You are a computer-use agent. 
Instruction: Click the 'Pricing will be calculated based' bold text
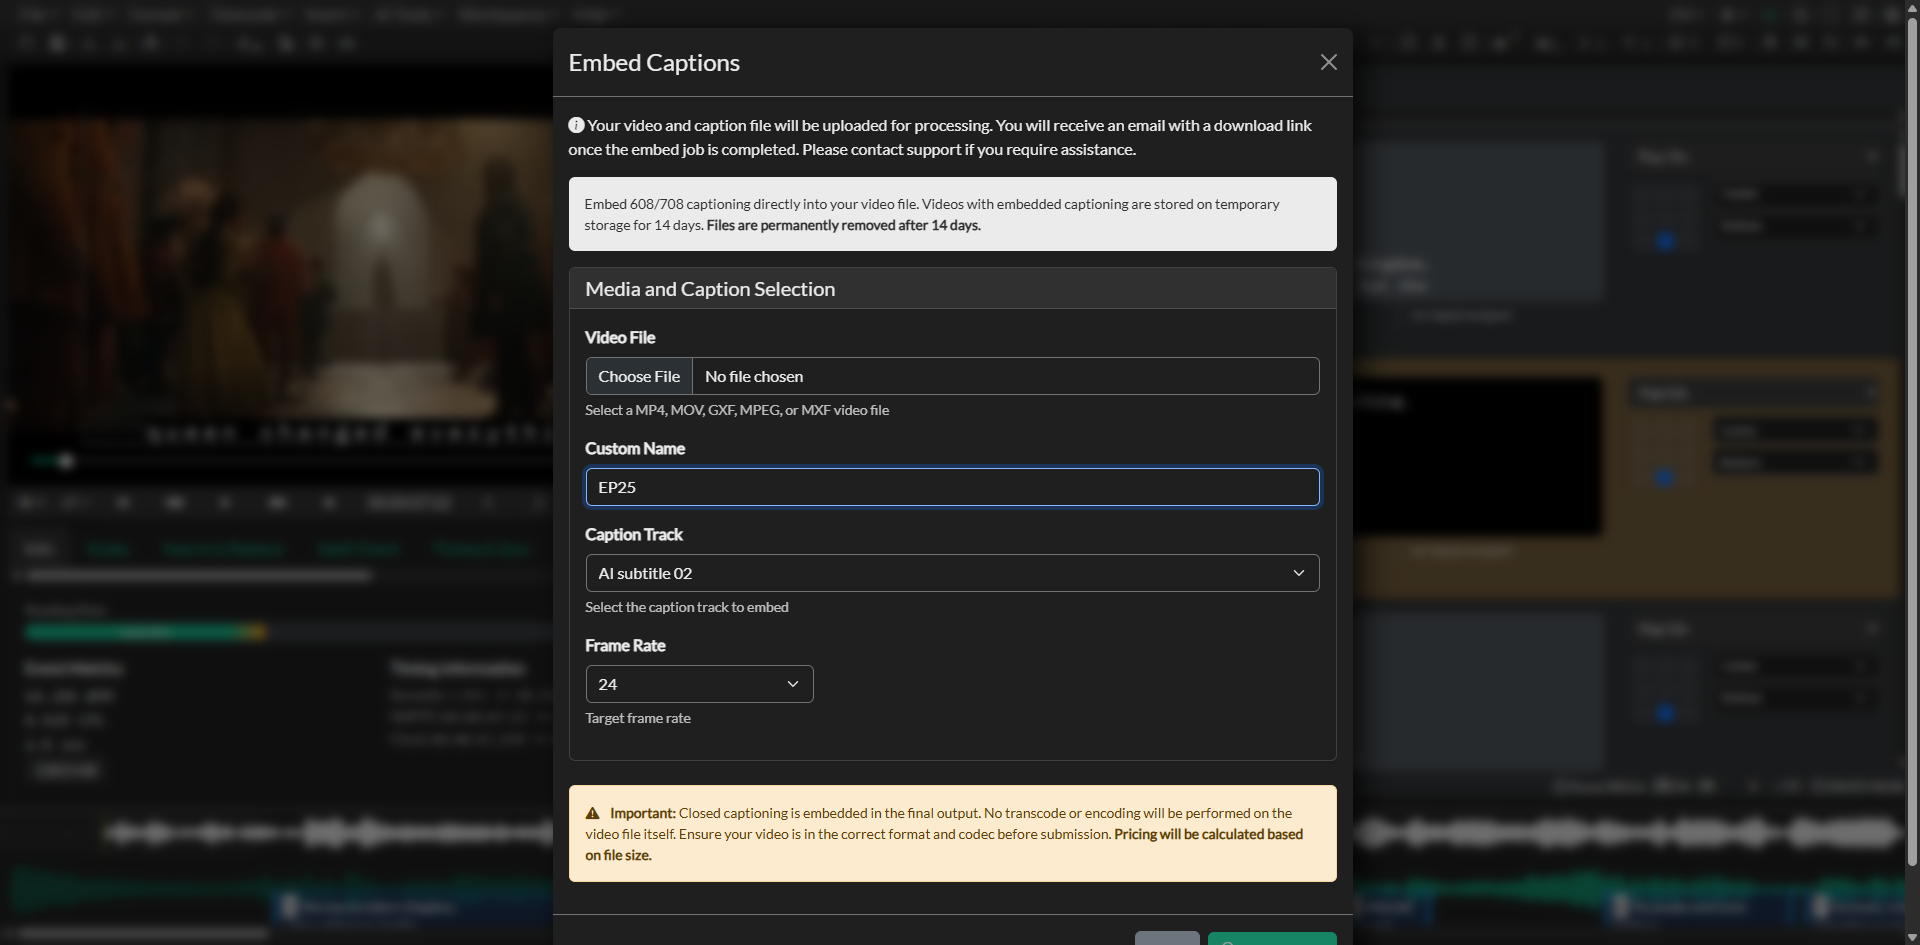click(1208, 834)
